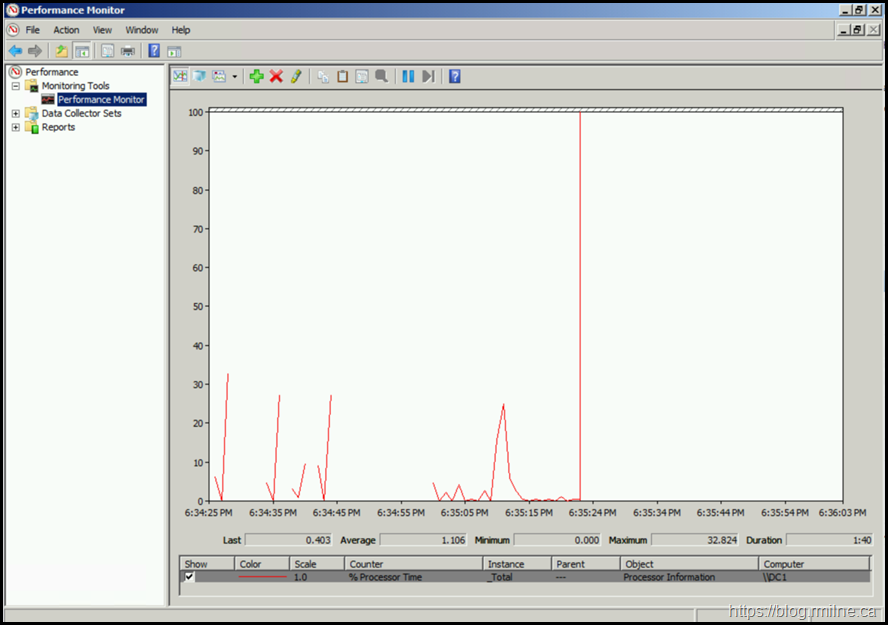Screen dimensions: 888x625
Task: Click the Counter column header
Action: coord(366,564)
